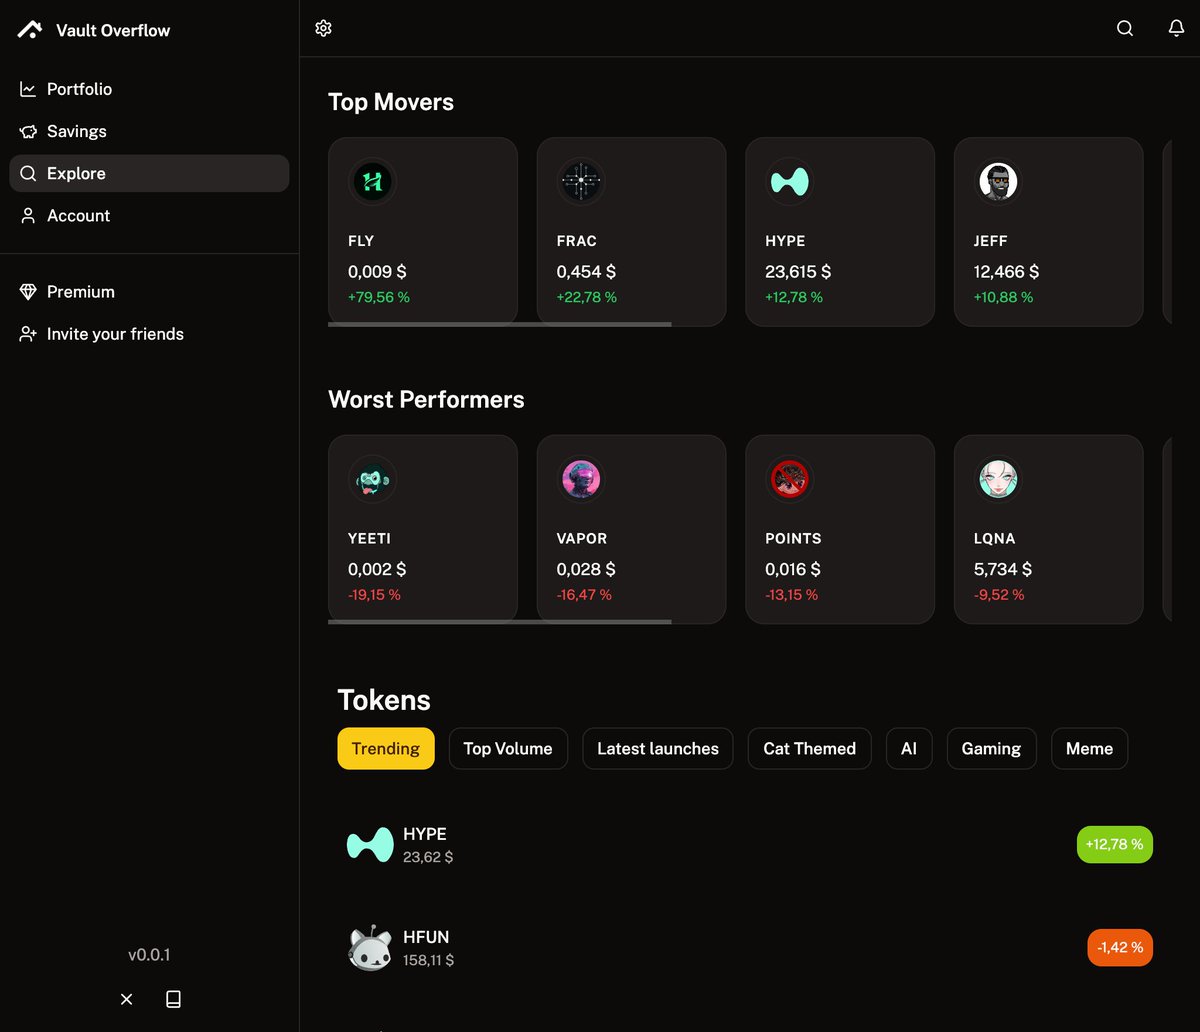Viewport: 1200px width, 1032px height.
Task: Select the Meme filter tab
Action: pyautogui.click(x=1090, y=748)
